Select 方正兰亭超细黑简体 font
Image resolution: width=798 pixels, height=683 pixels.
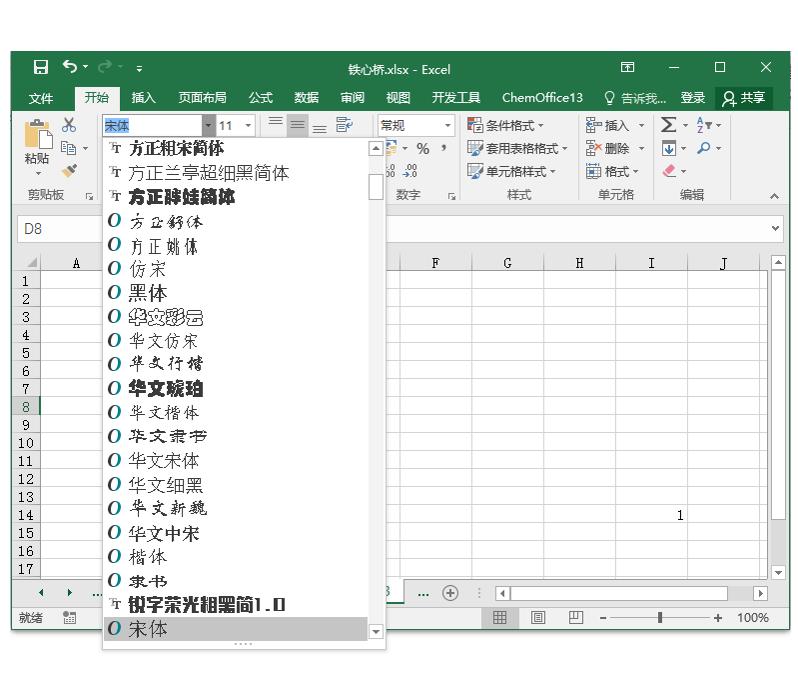pyautogui.click(x=236, y=173)
